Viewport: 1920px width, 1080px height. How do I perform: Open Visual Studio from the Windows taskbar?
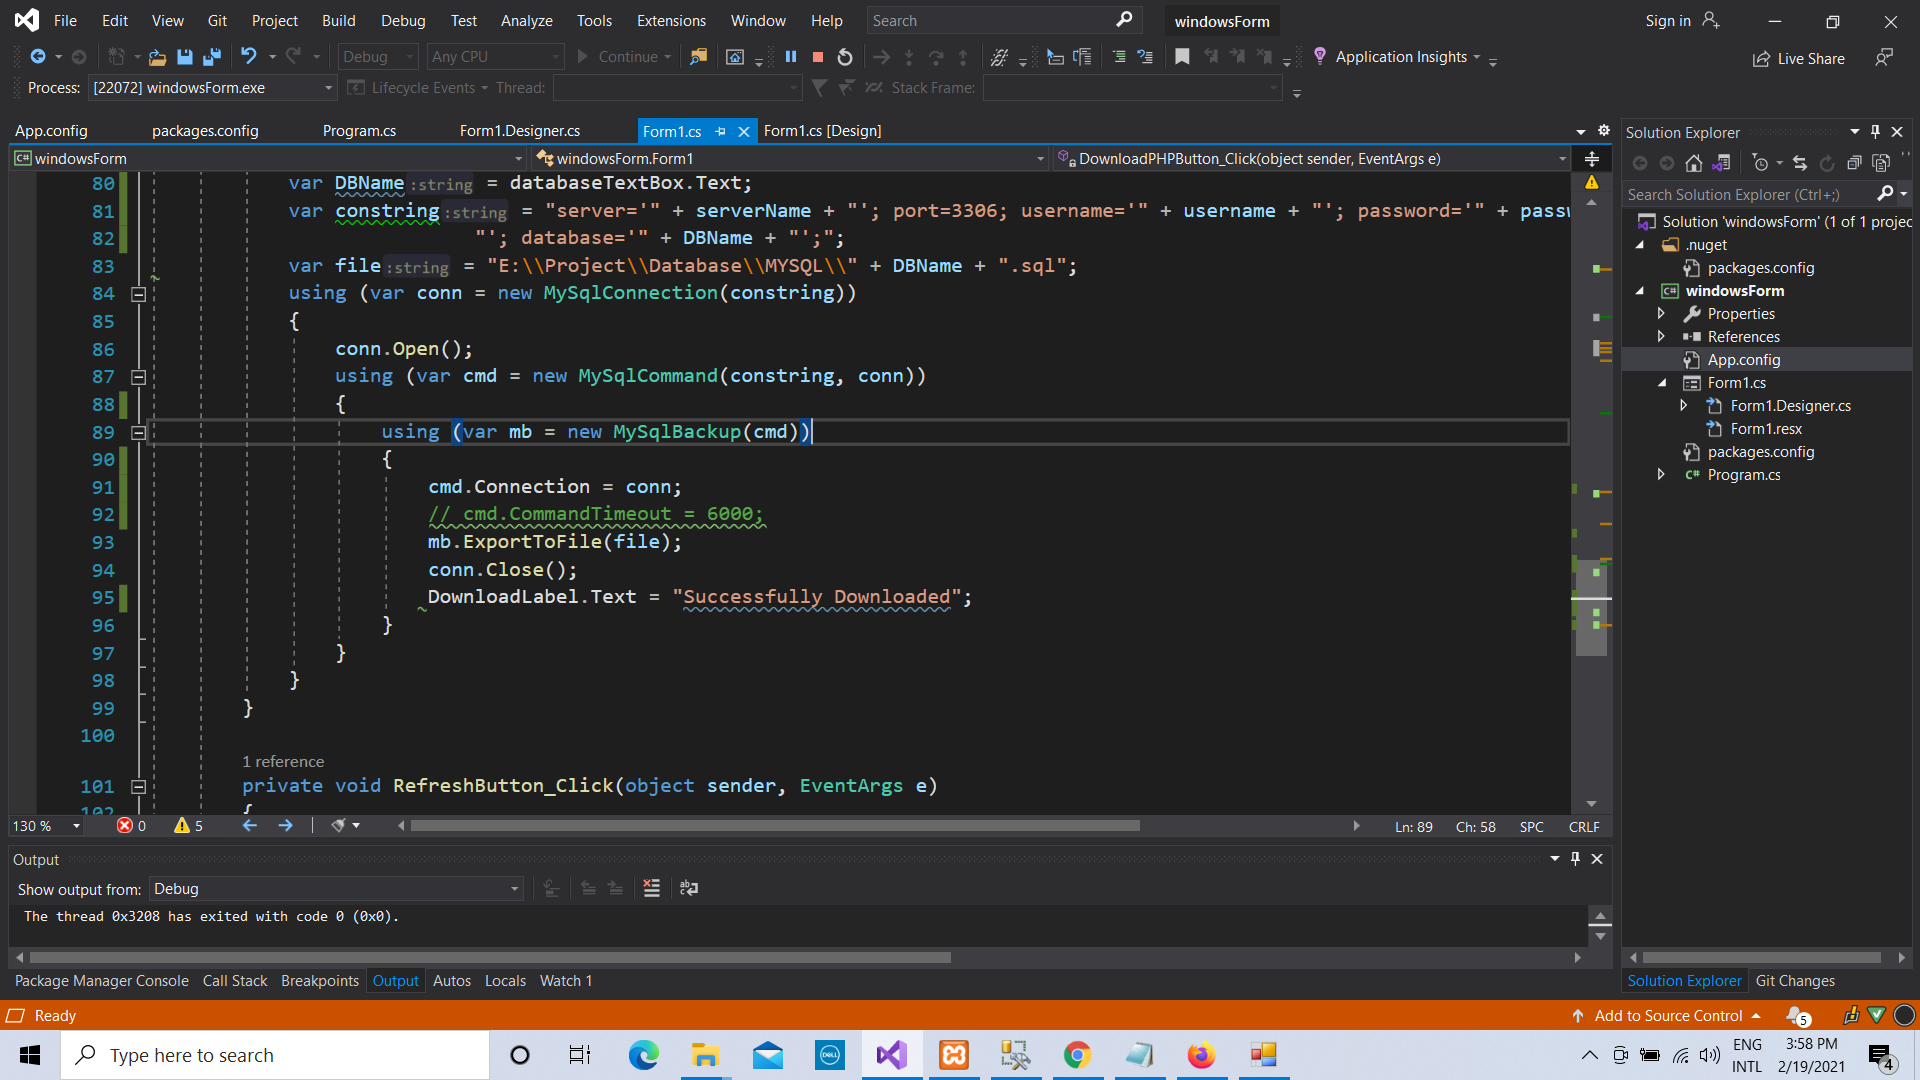(x=891, y=1055)
